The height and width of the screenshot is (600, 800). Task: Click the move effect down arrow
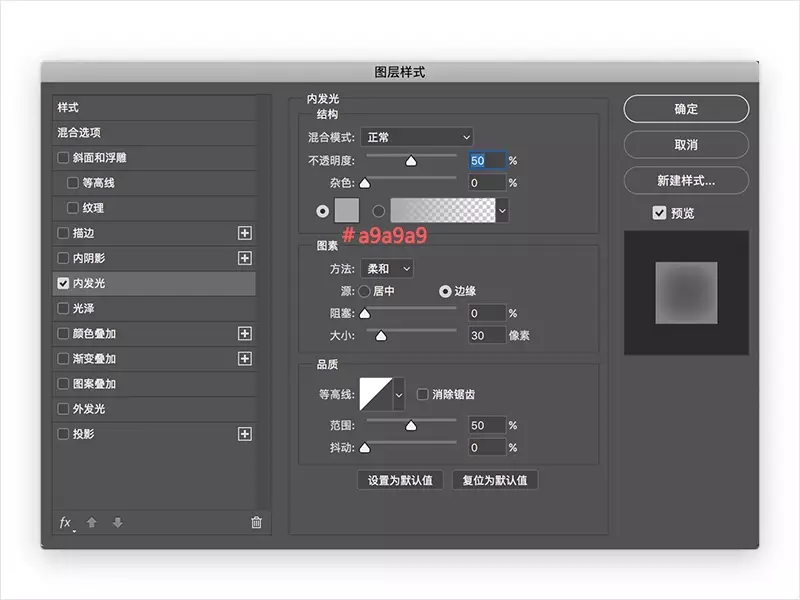click(118, 522)
